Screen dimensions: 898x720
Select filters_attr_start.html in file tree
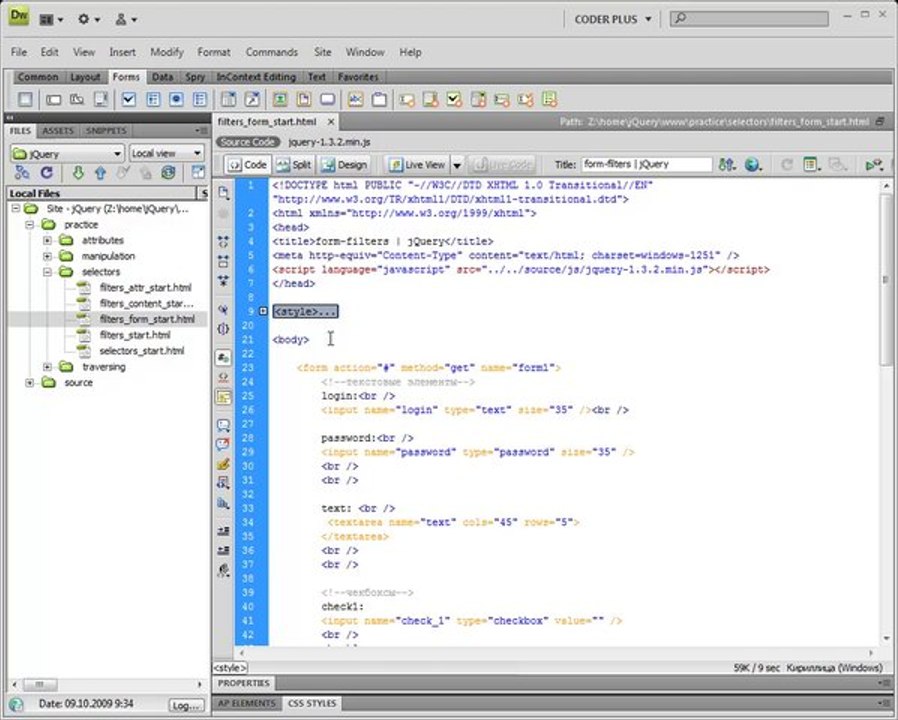[x=145, y=288]
